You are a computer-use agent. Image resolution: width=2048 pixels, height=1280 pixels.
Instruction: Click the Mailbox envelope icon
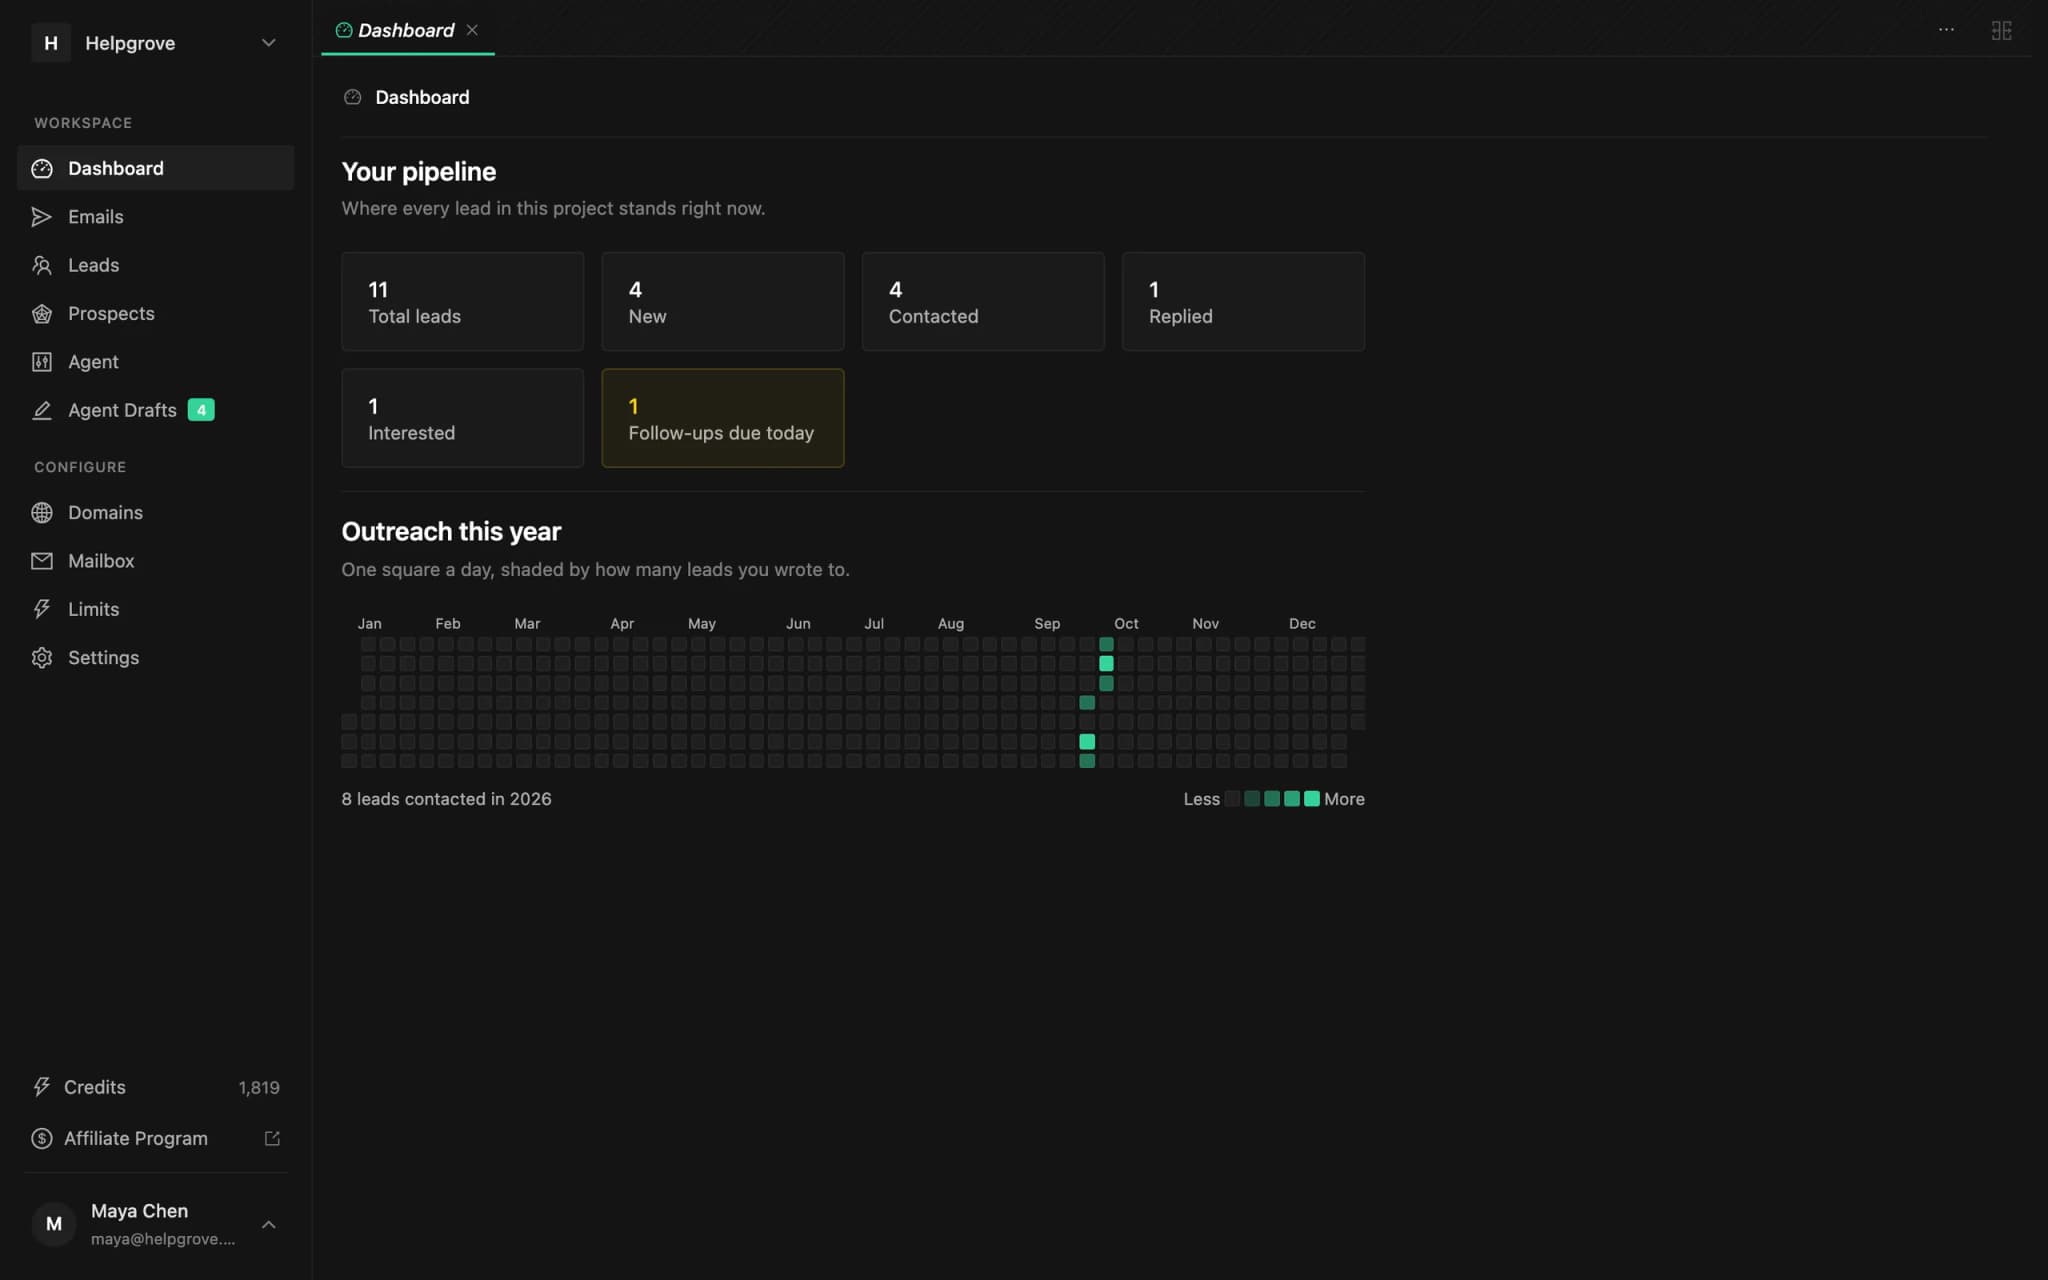[x=42, y=561]
